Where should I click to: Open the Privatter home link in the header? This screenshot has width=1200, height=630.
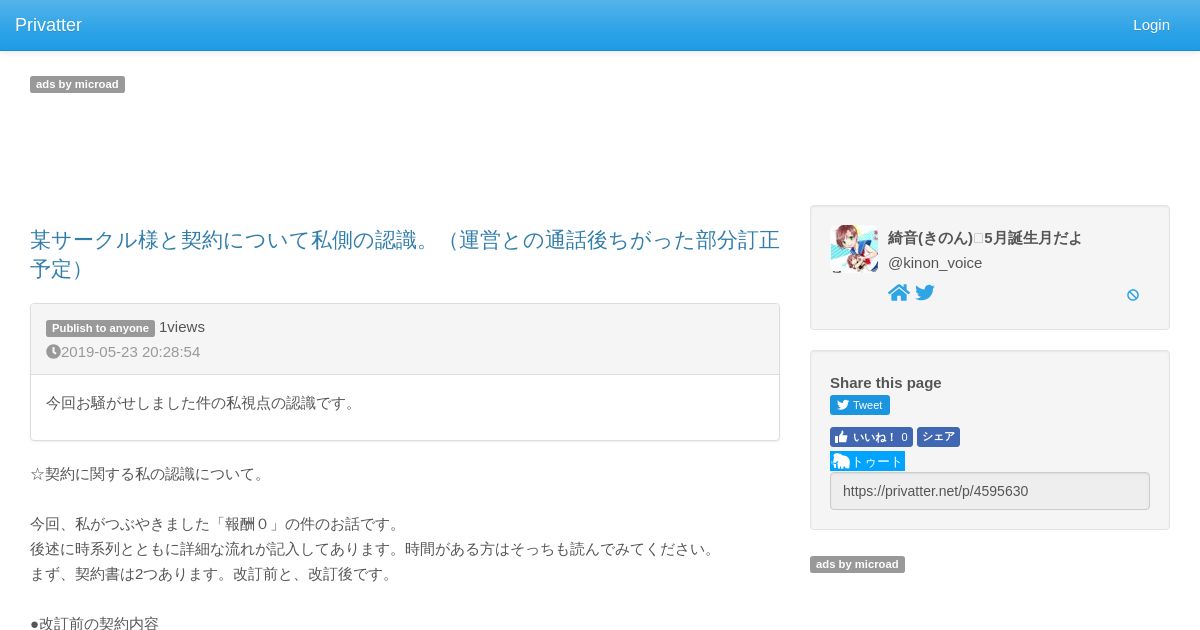tap(48, 25)
